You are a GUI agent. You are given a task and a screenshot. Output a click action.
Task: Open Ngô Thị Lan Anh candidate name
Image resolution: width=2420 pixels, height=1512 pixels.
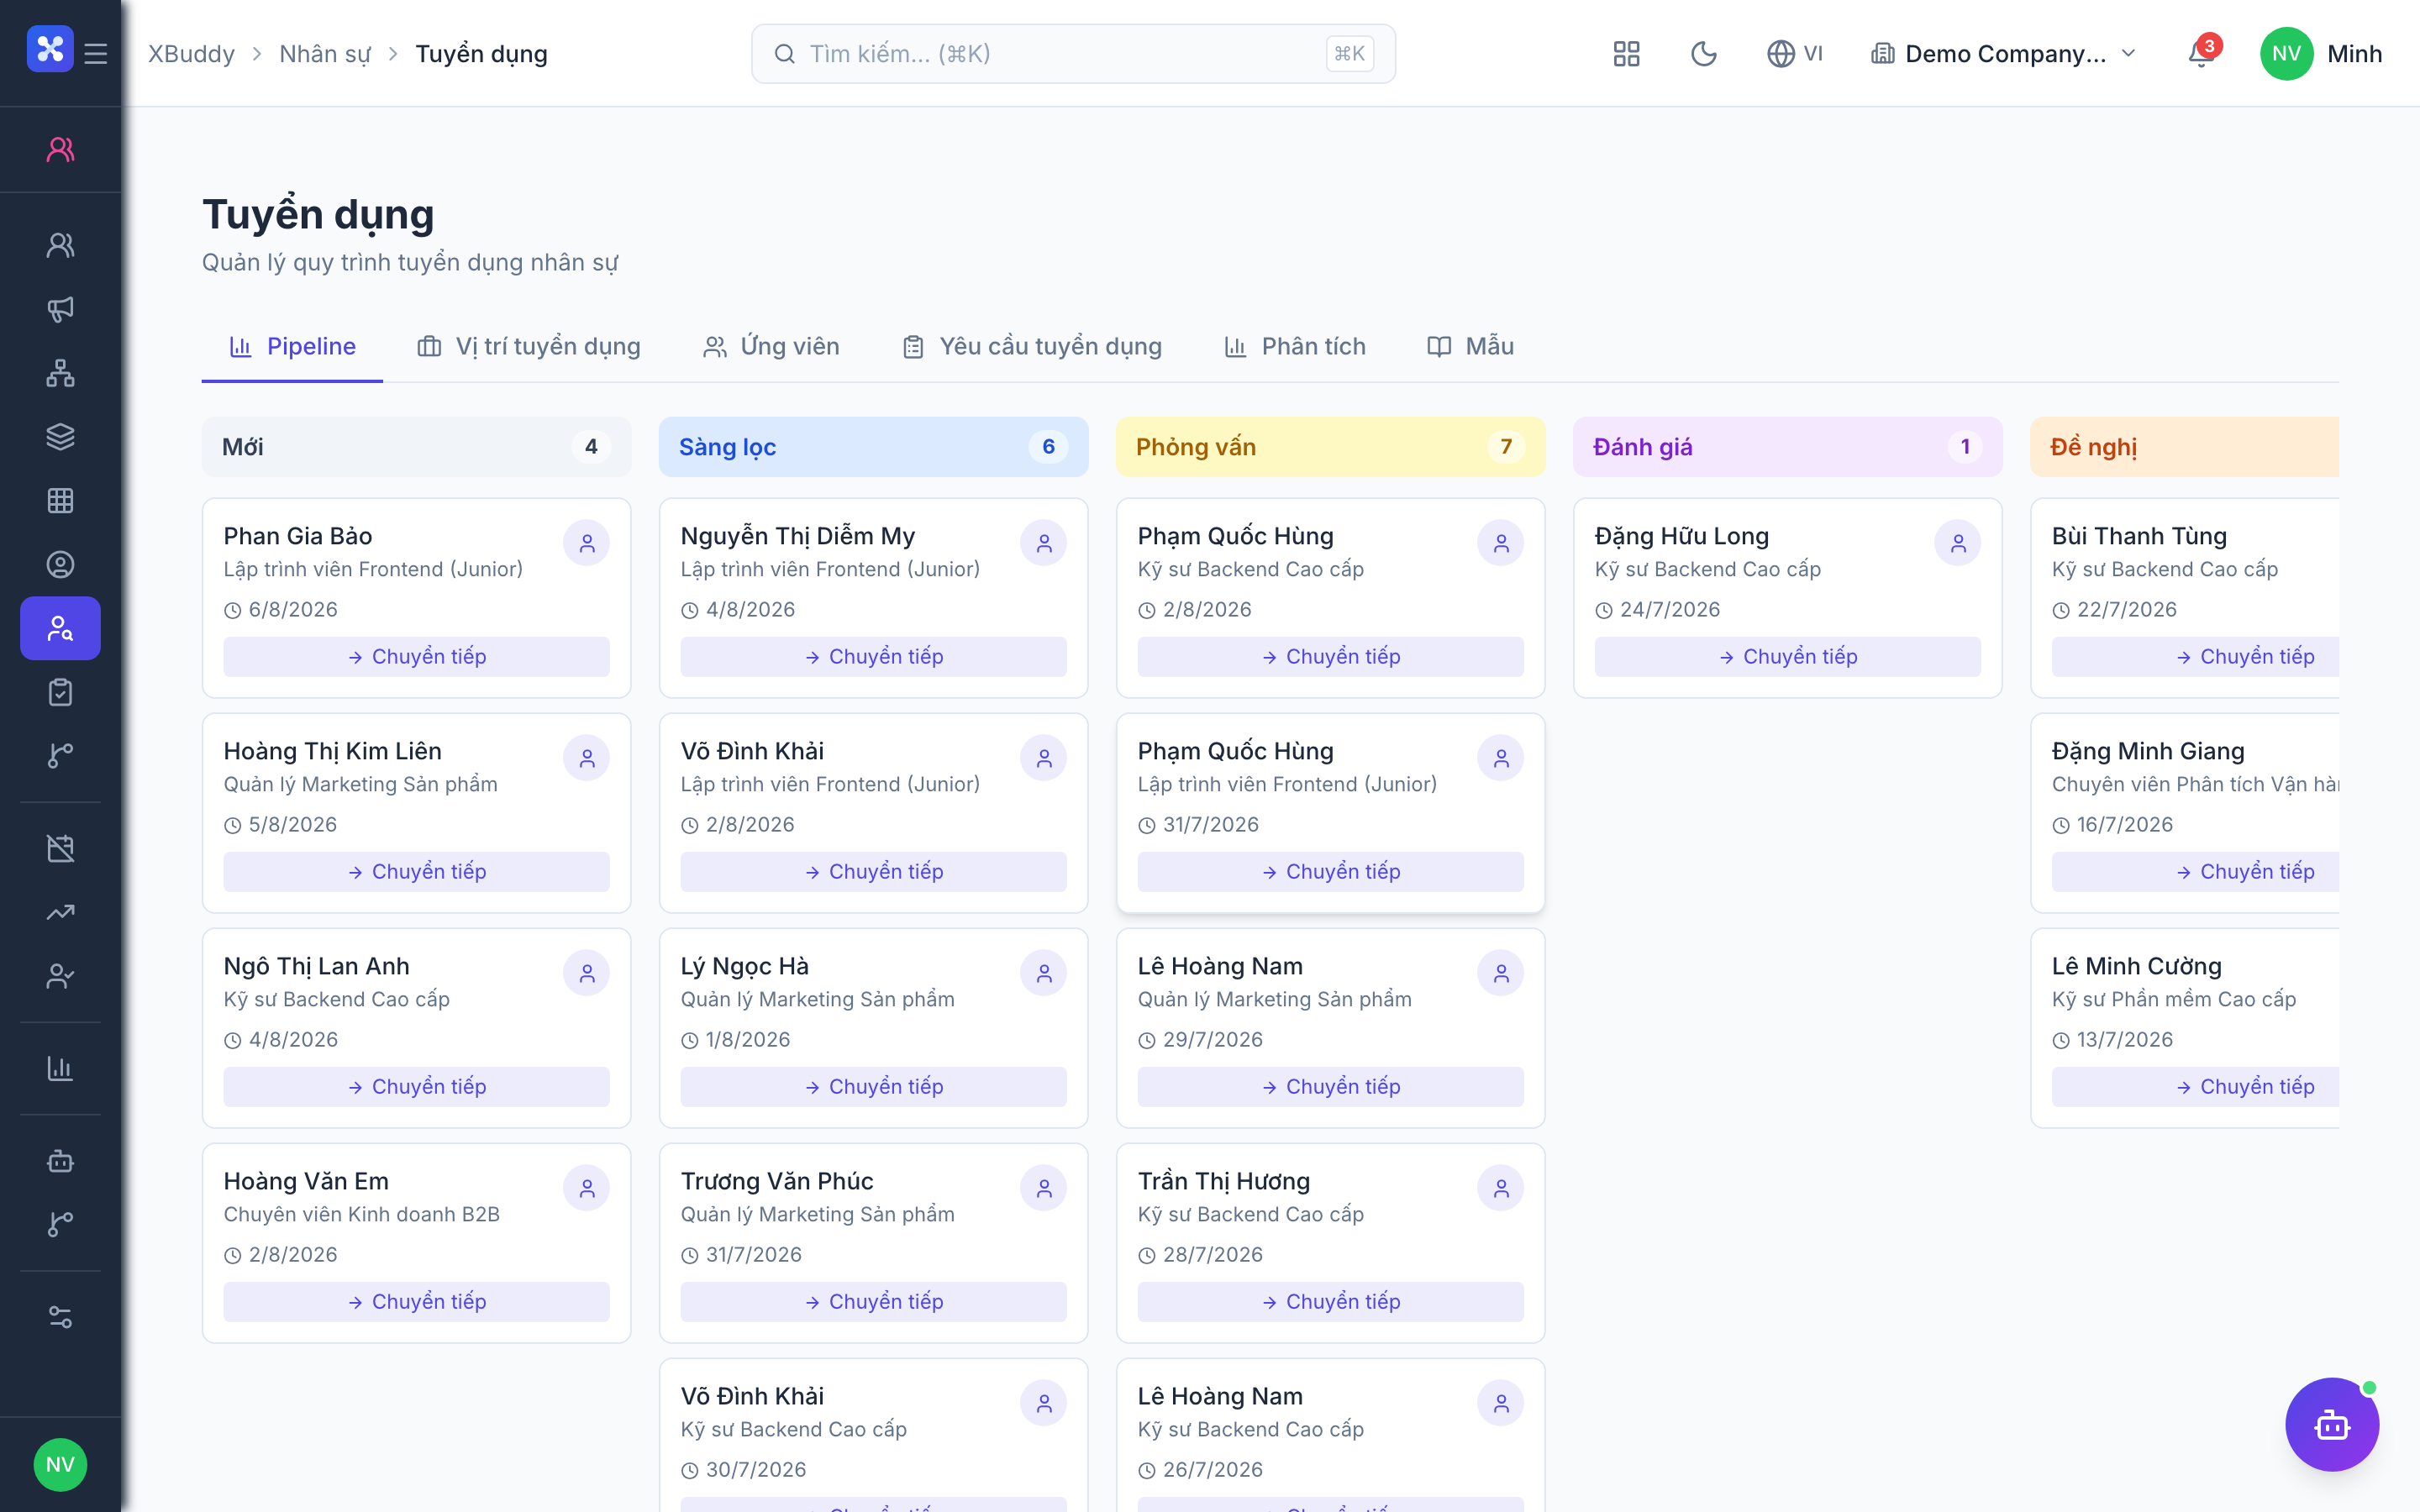[x=317, y=966]
